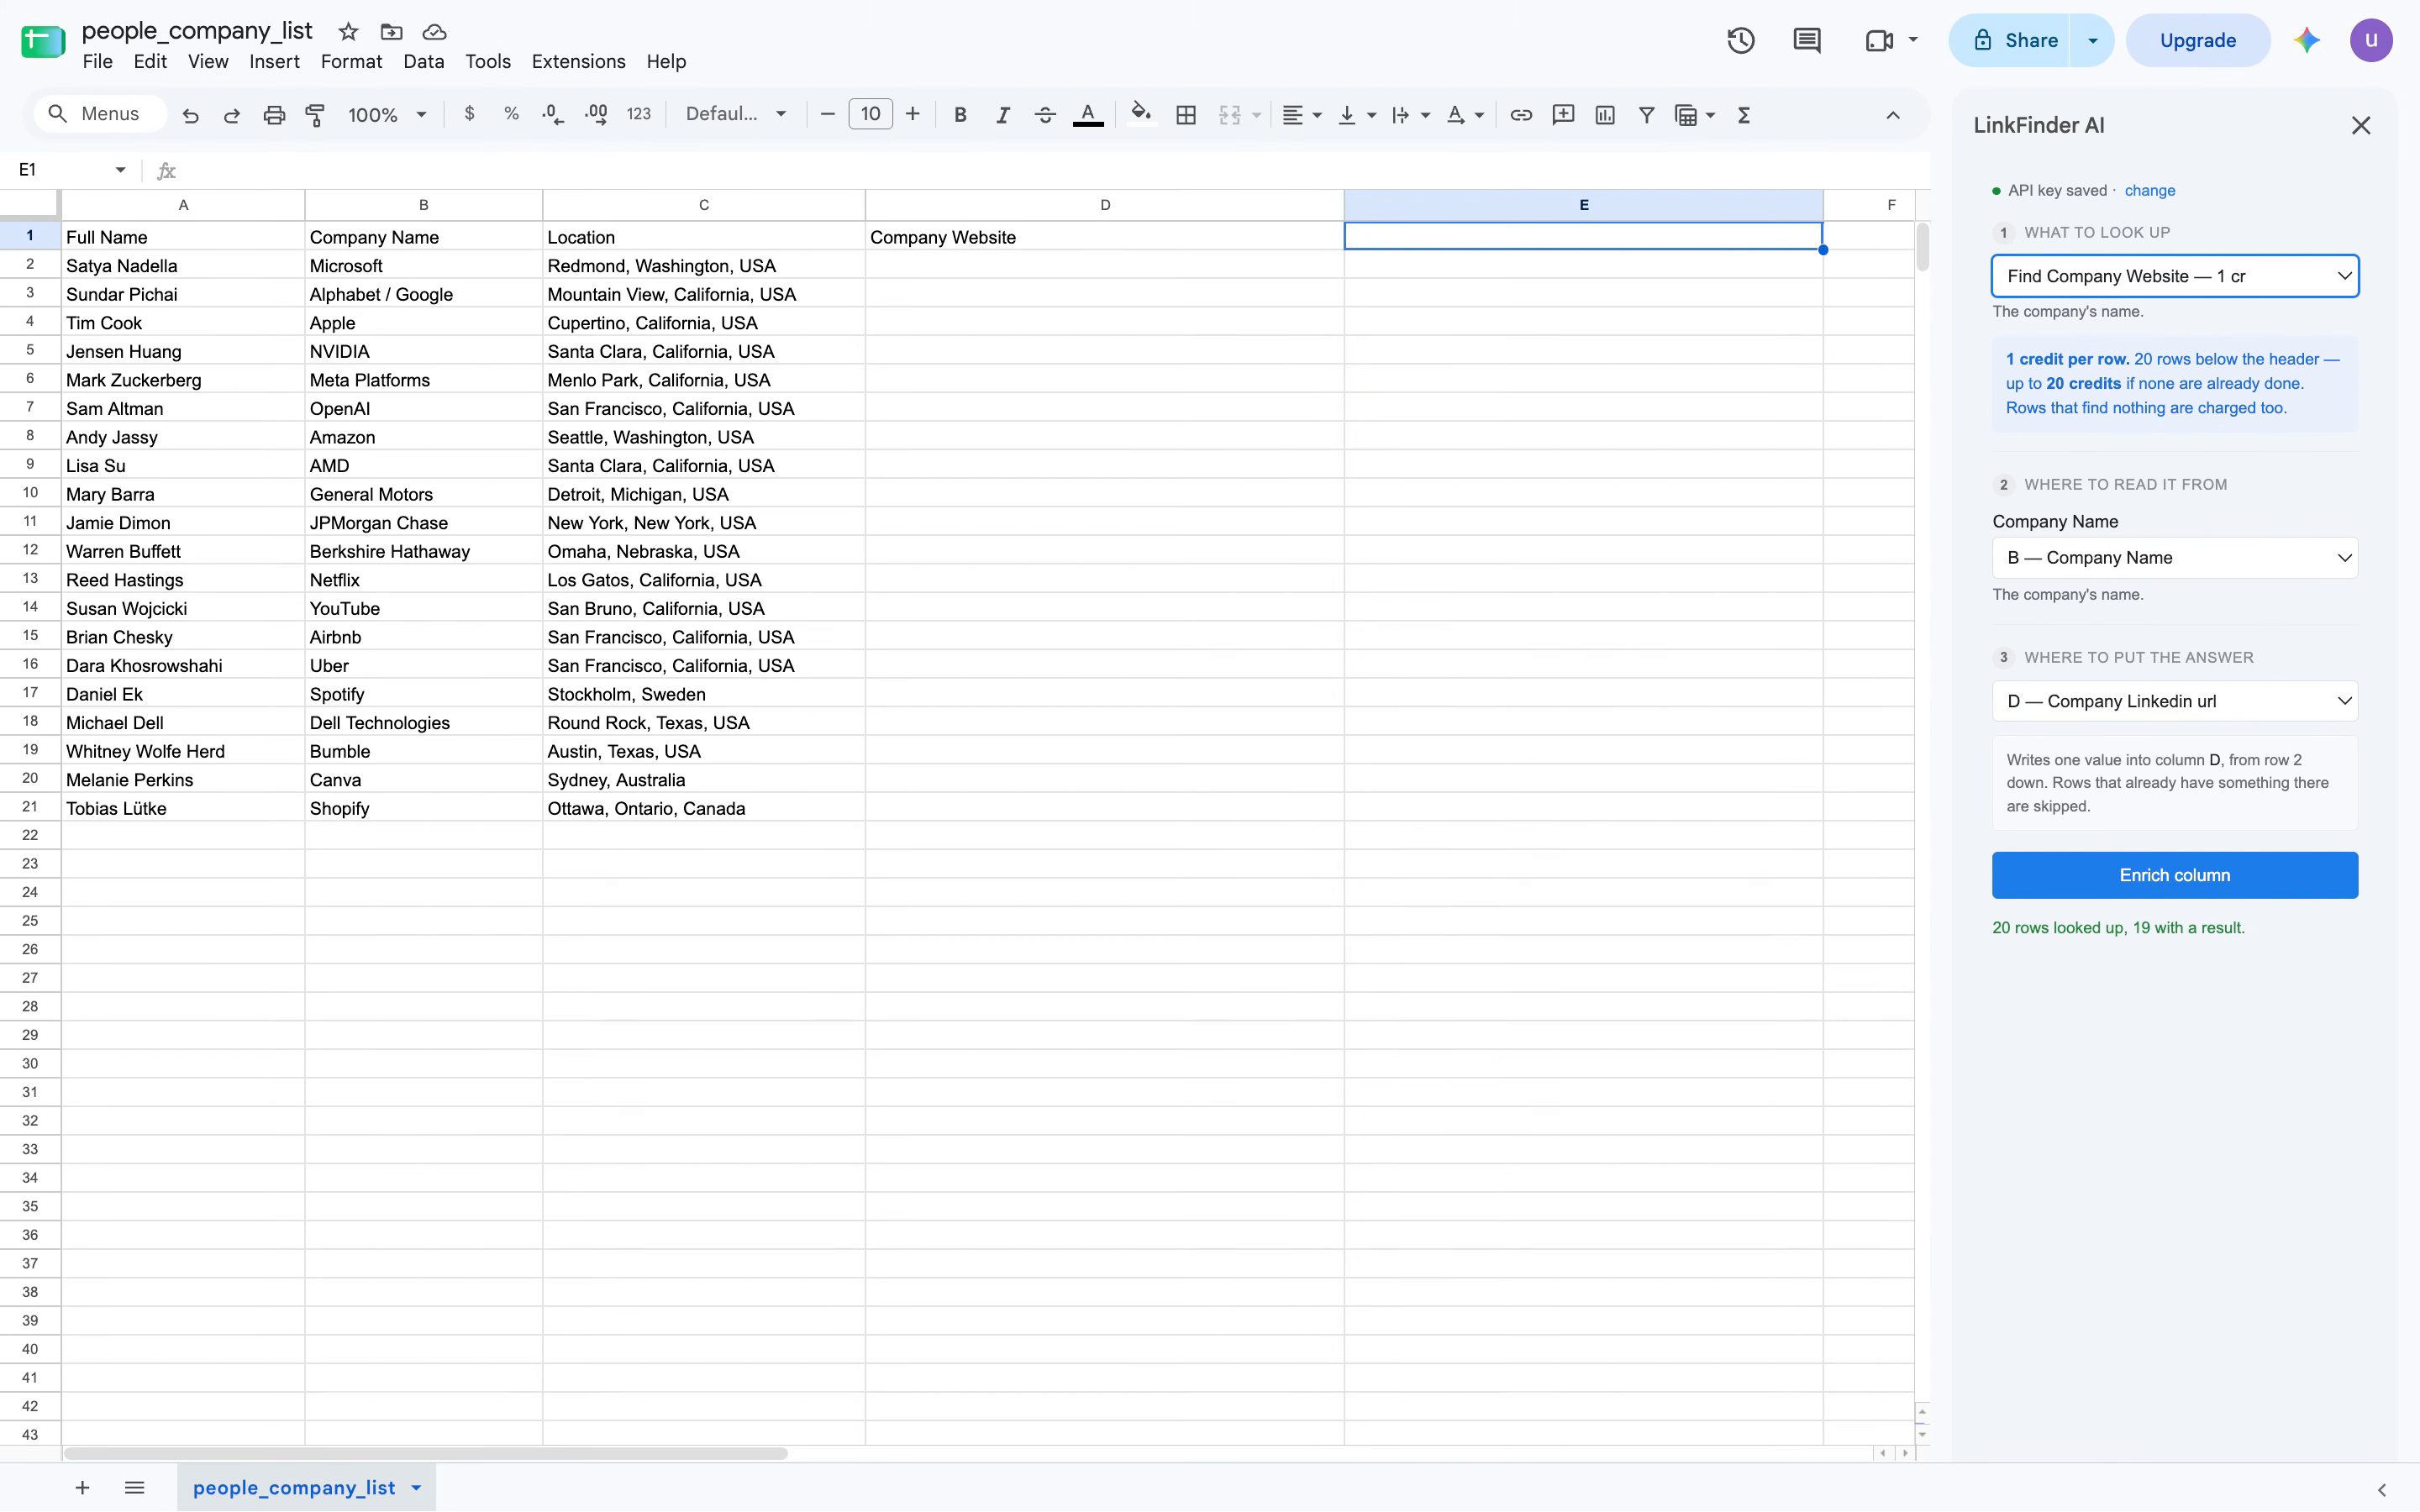Add a new sheet with plus
Viewport: 2420px width, 1512px height.
coord(82,1488)
